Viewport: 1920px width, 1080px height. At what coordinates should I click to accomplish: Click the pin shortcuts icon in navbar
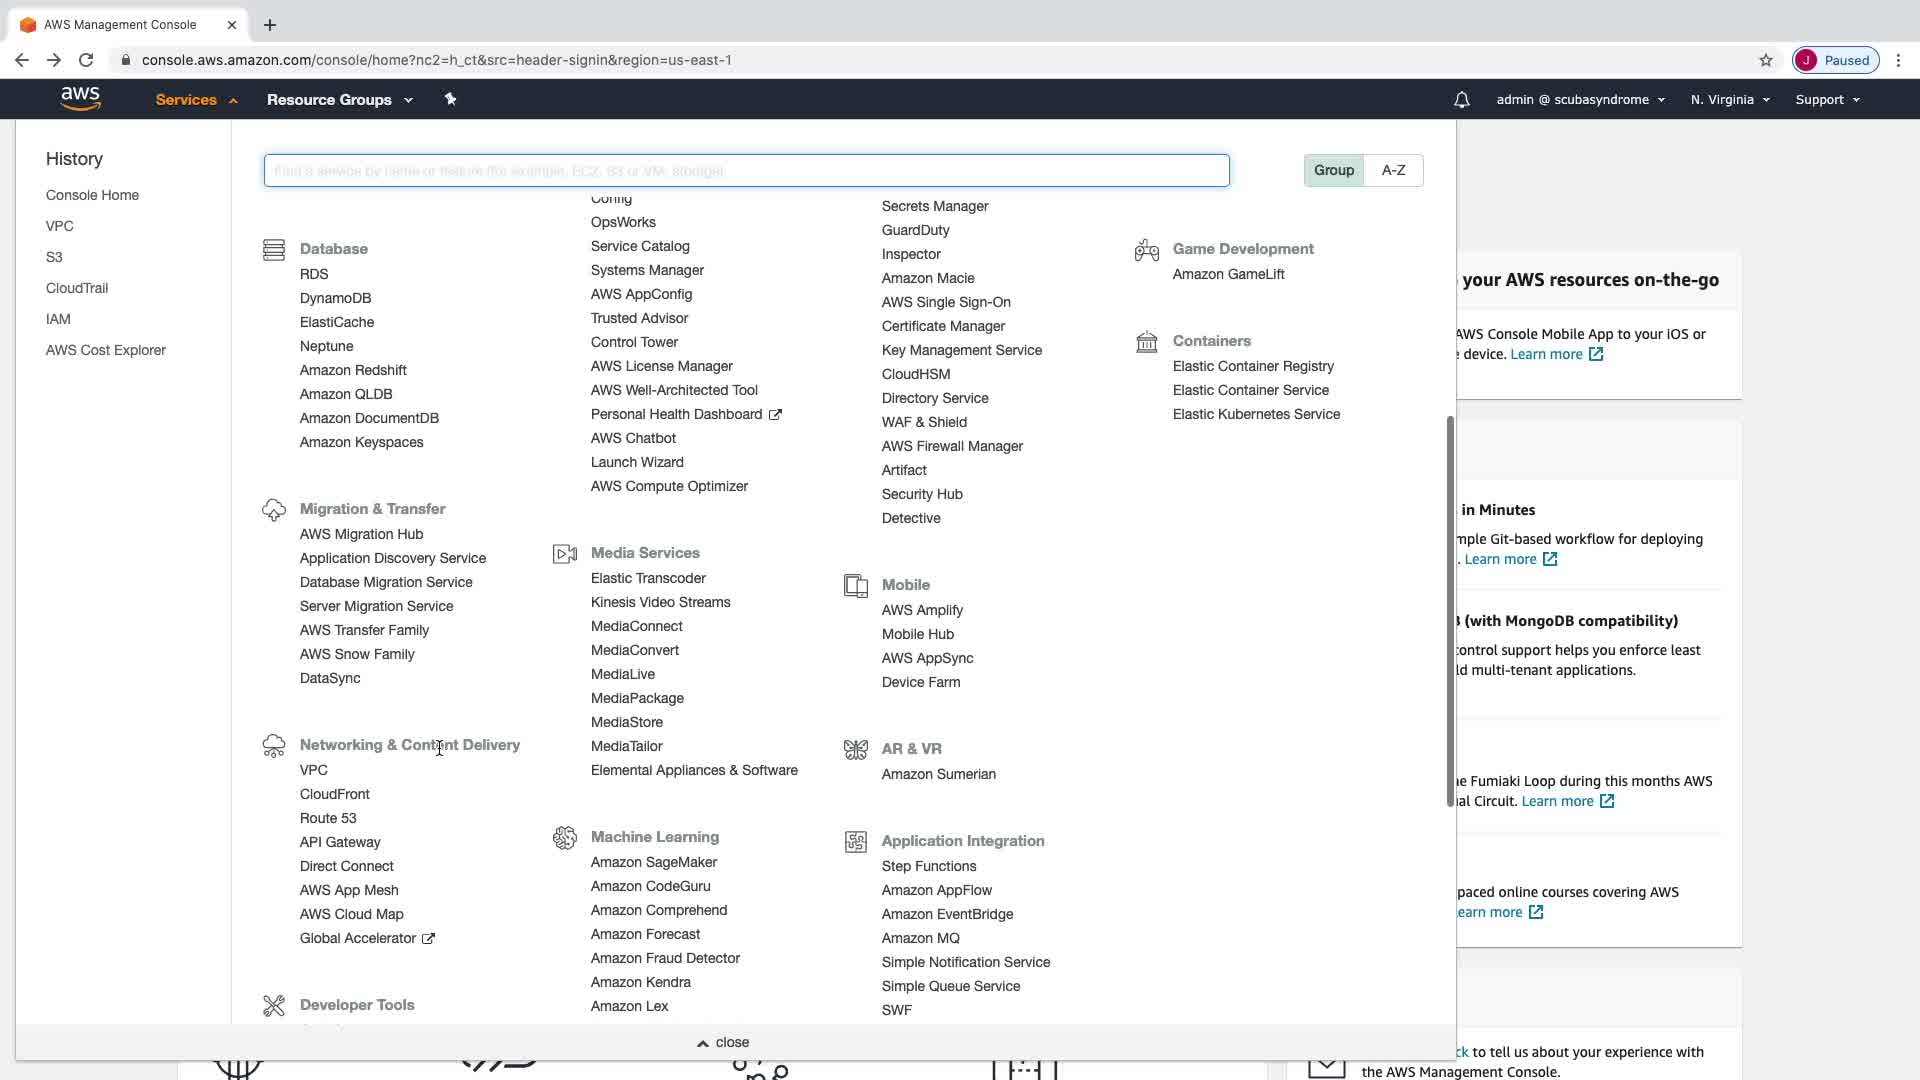point(450,99)
